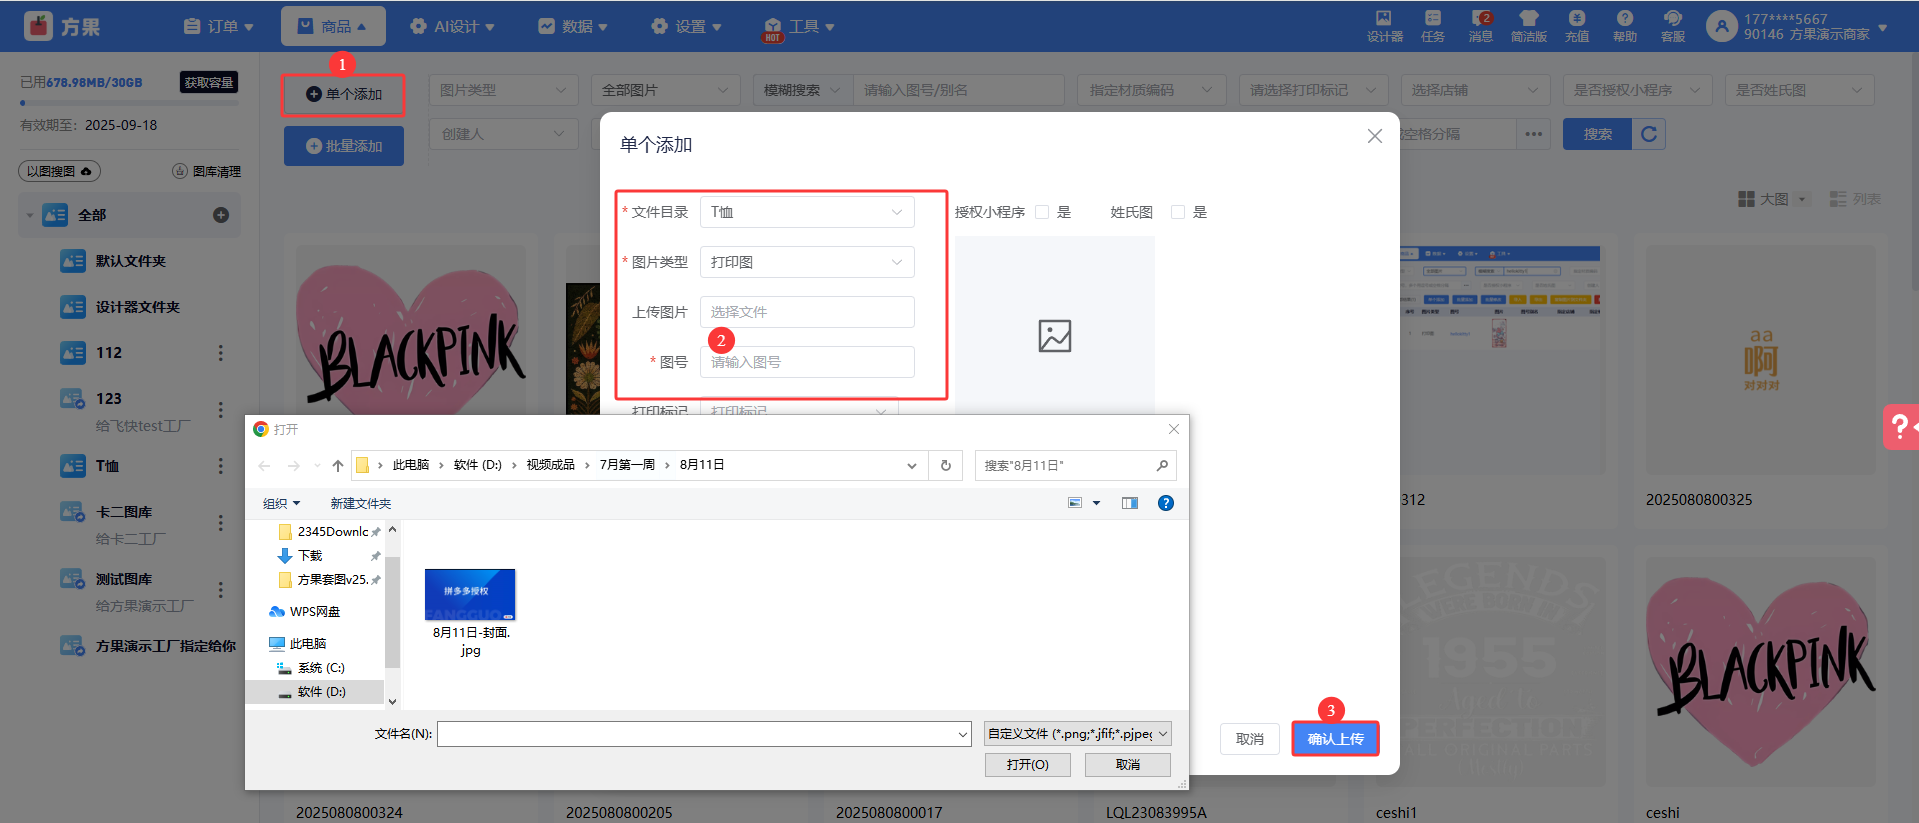Open the 商品 menu
Image resolution: width=1919 pixels, height=823 pixels.
333,26
